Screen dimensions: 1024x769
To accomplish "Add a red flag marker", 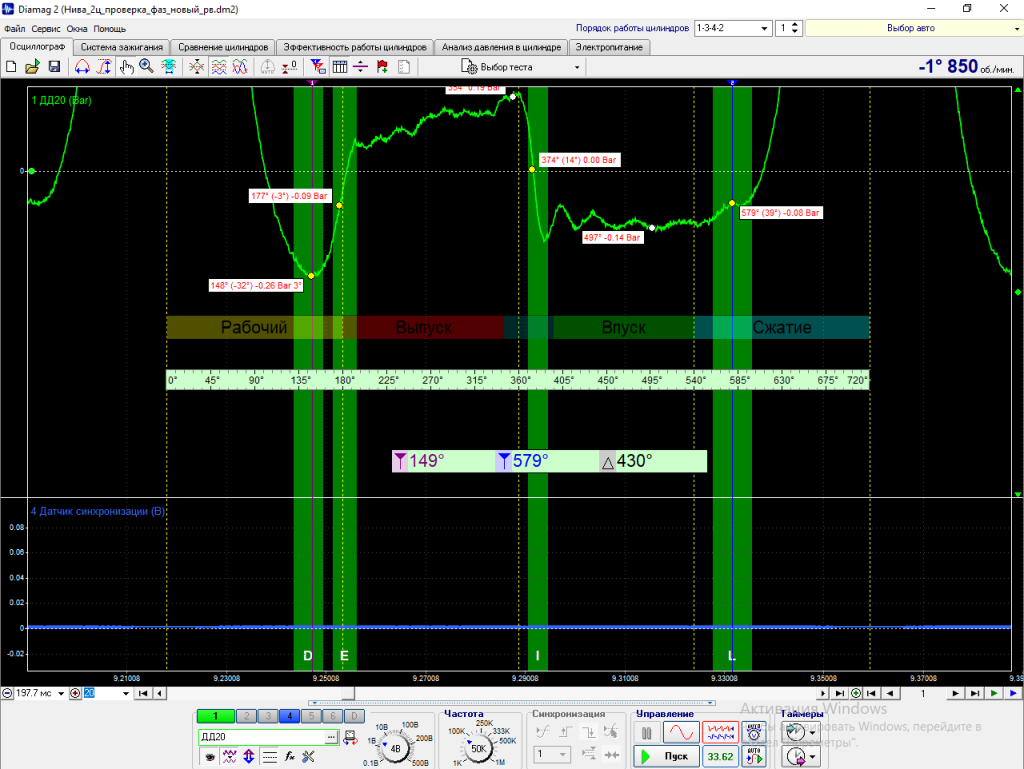I will [x=383, y=67].
